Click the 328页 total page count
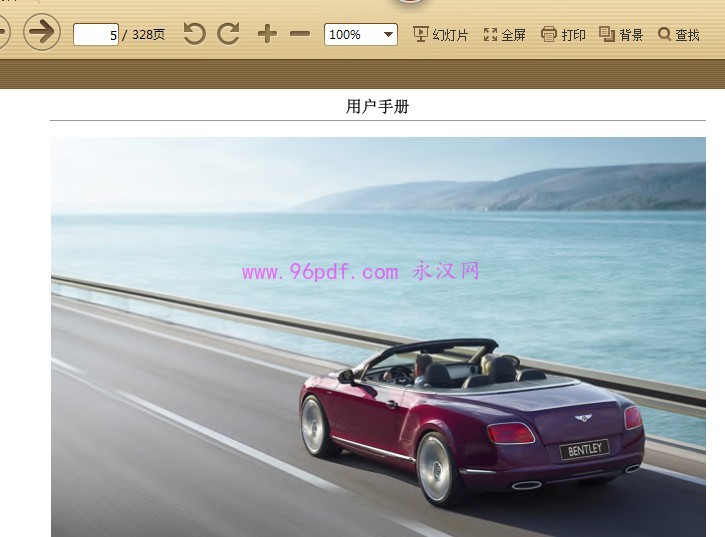This screenshot has height=537, width=725. pyautogui.click(x=148, y=35)
